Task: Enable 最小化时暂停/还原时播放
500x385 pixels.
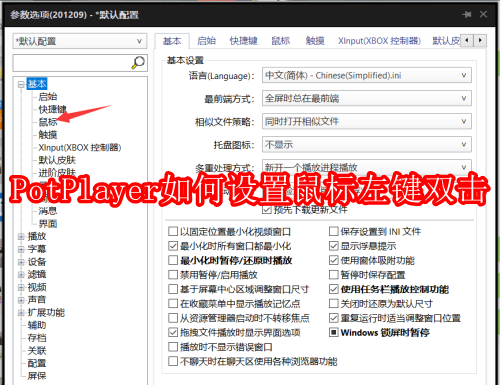Action: click(x=173, y=260)
